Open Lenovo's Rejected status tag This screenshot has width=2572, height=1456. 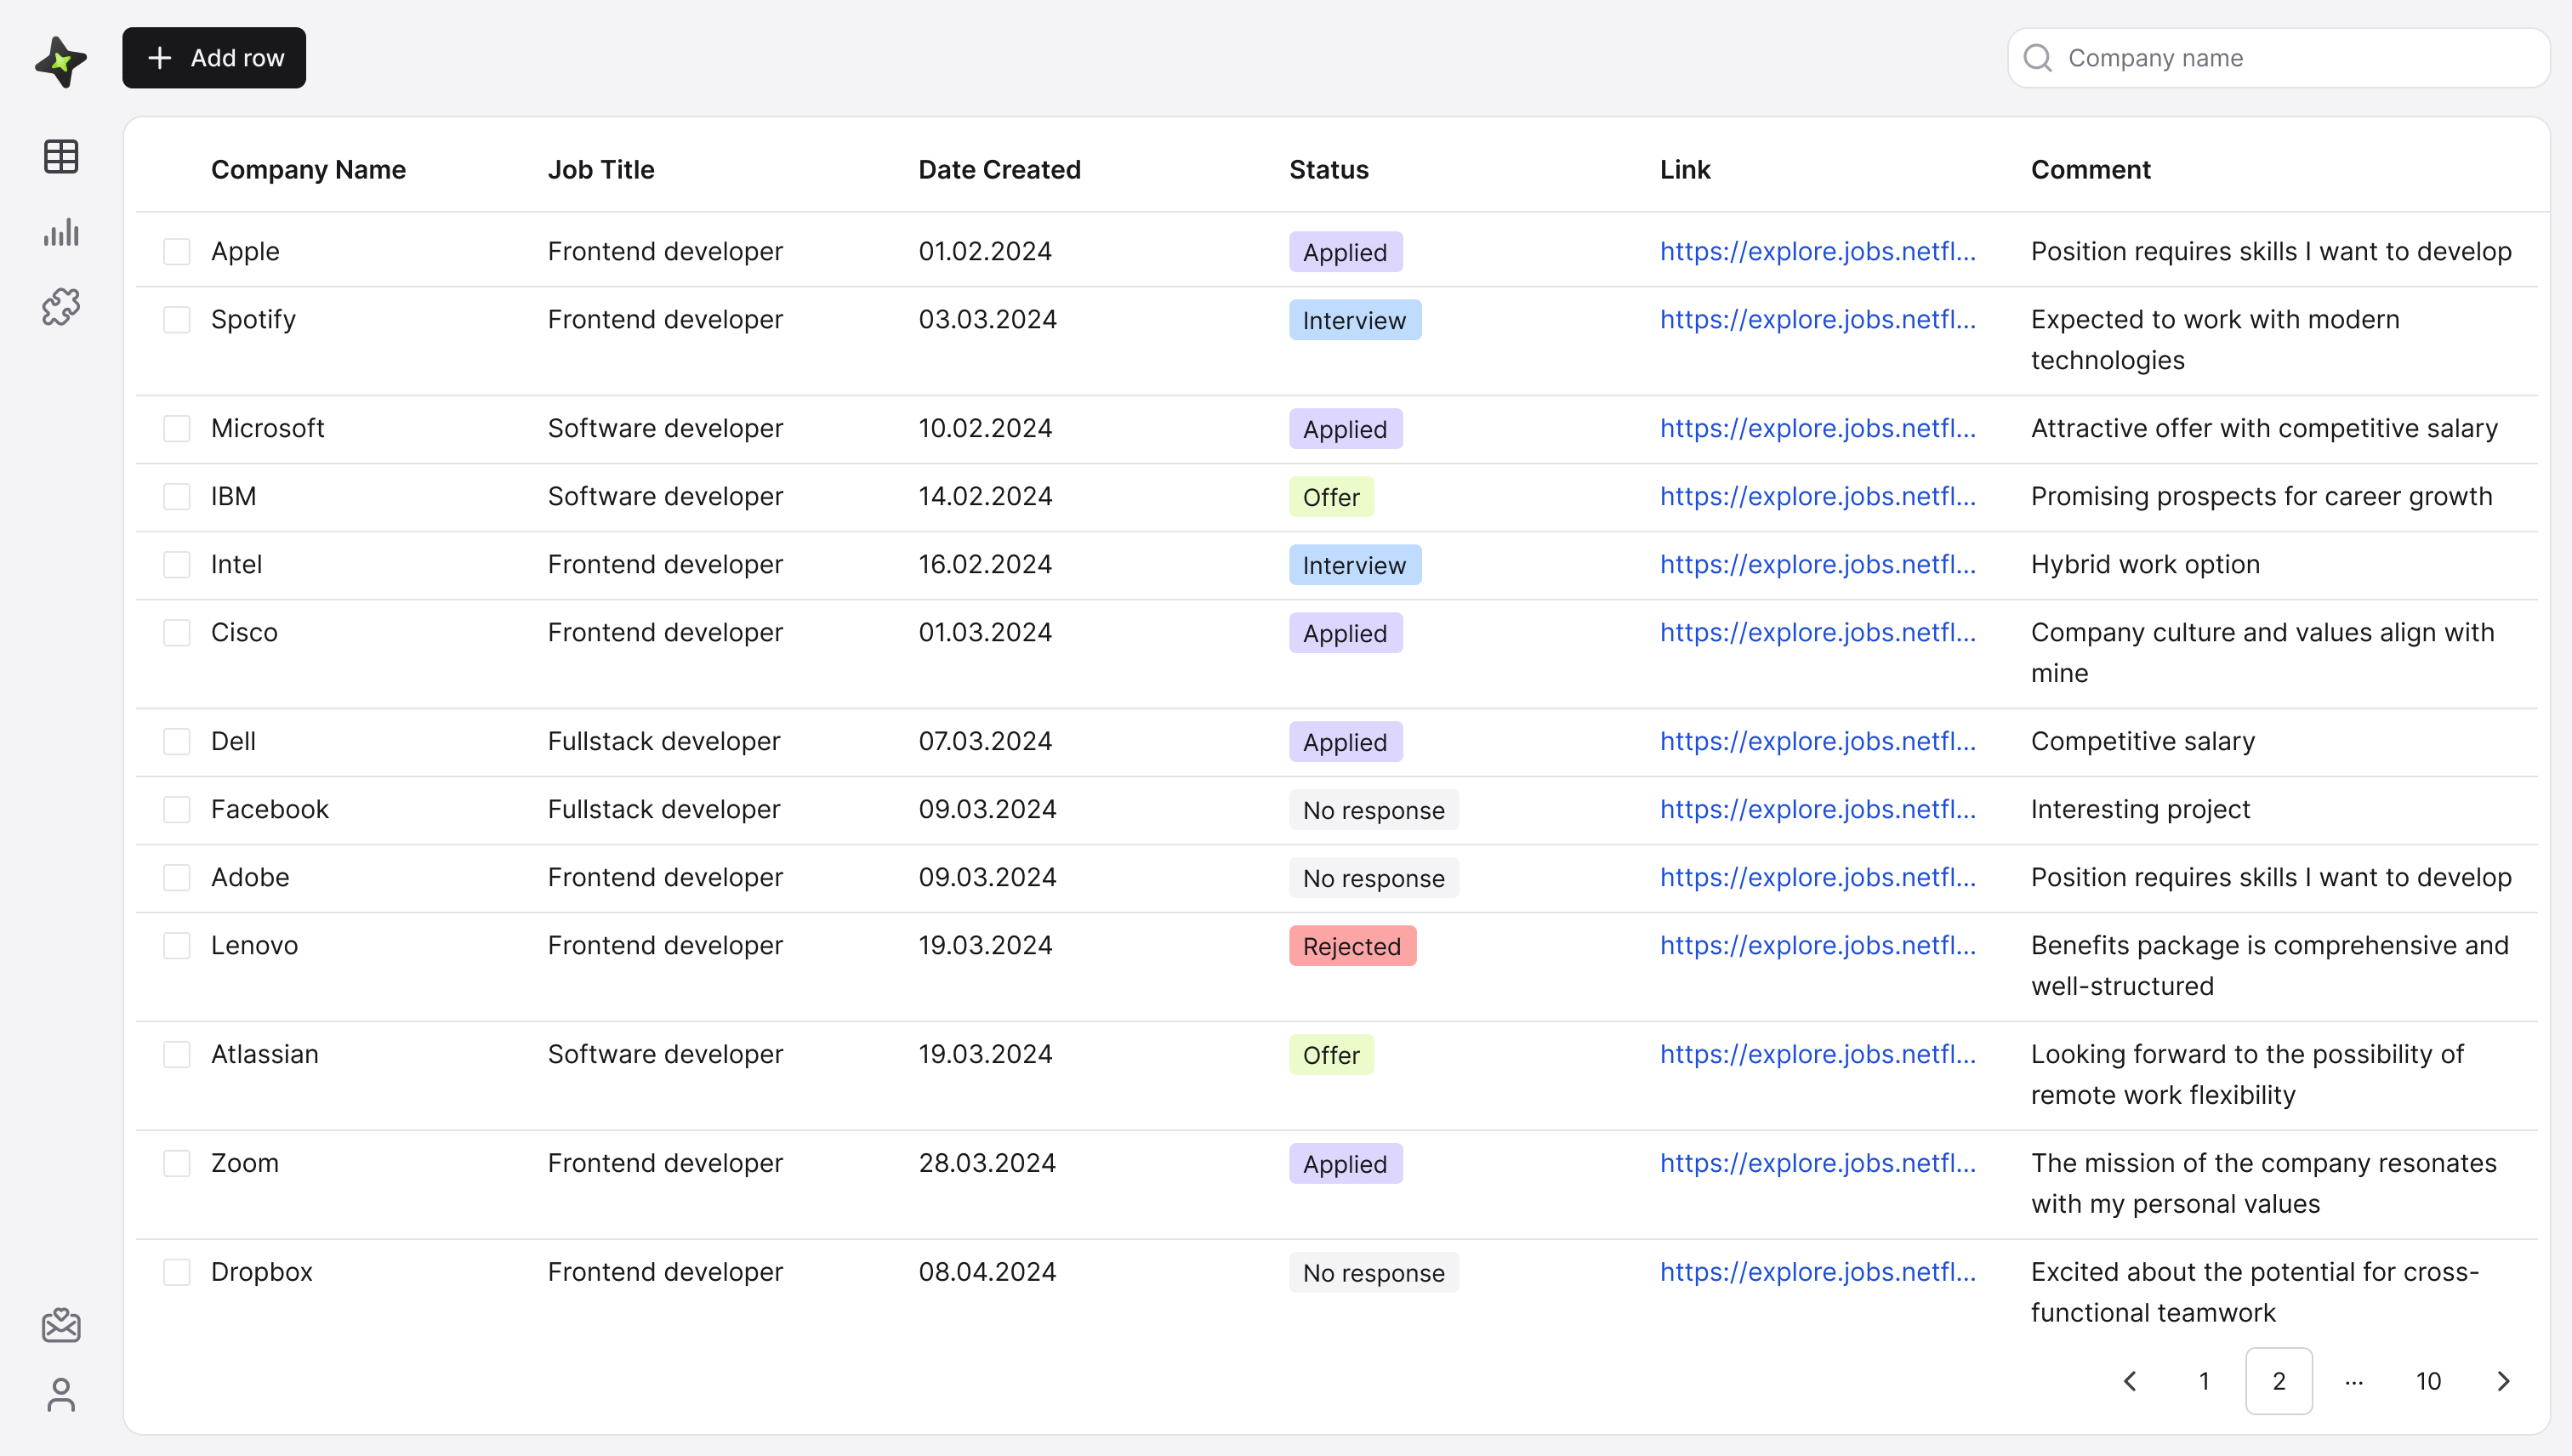click(1352, 946)
